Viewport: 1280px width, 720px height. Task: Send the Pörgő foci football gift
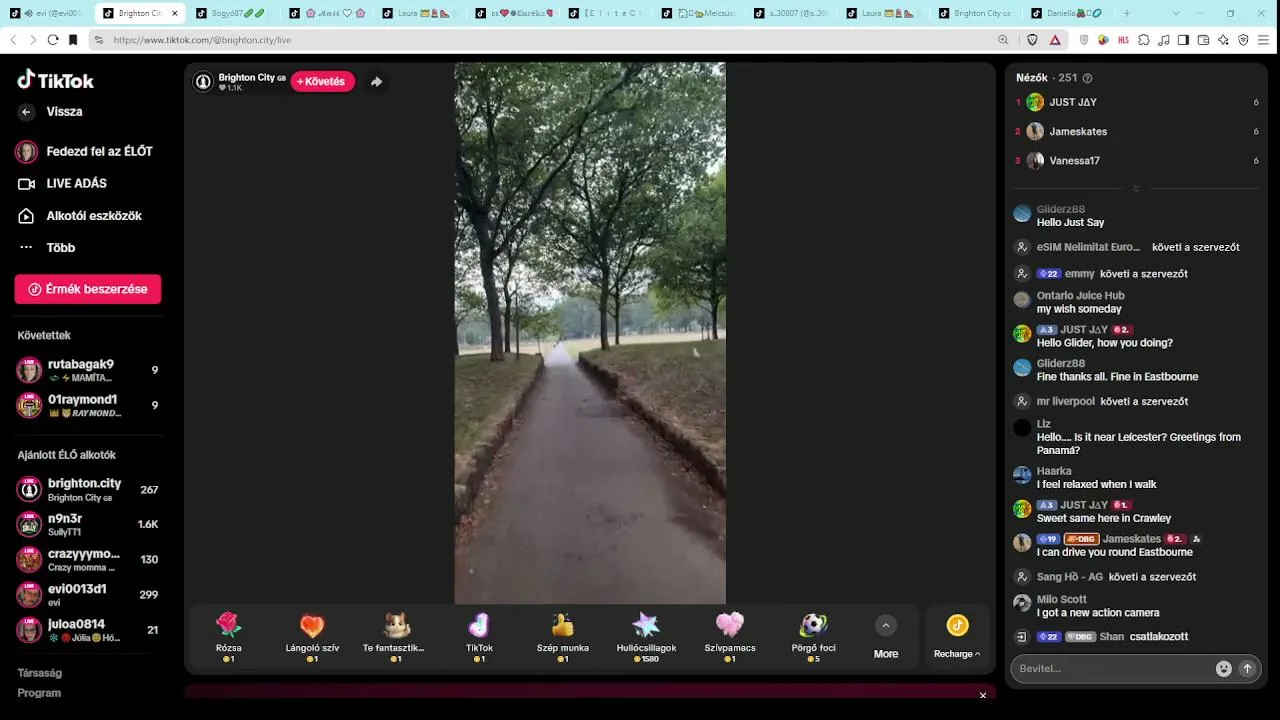click(813, 637)
